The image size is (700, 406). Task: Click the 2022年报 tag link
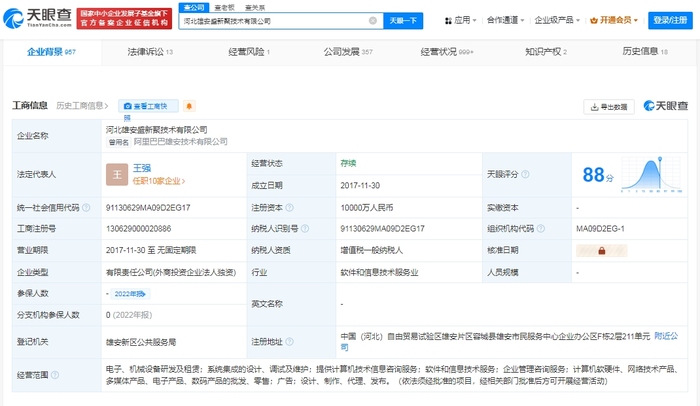pos(130,294)
